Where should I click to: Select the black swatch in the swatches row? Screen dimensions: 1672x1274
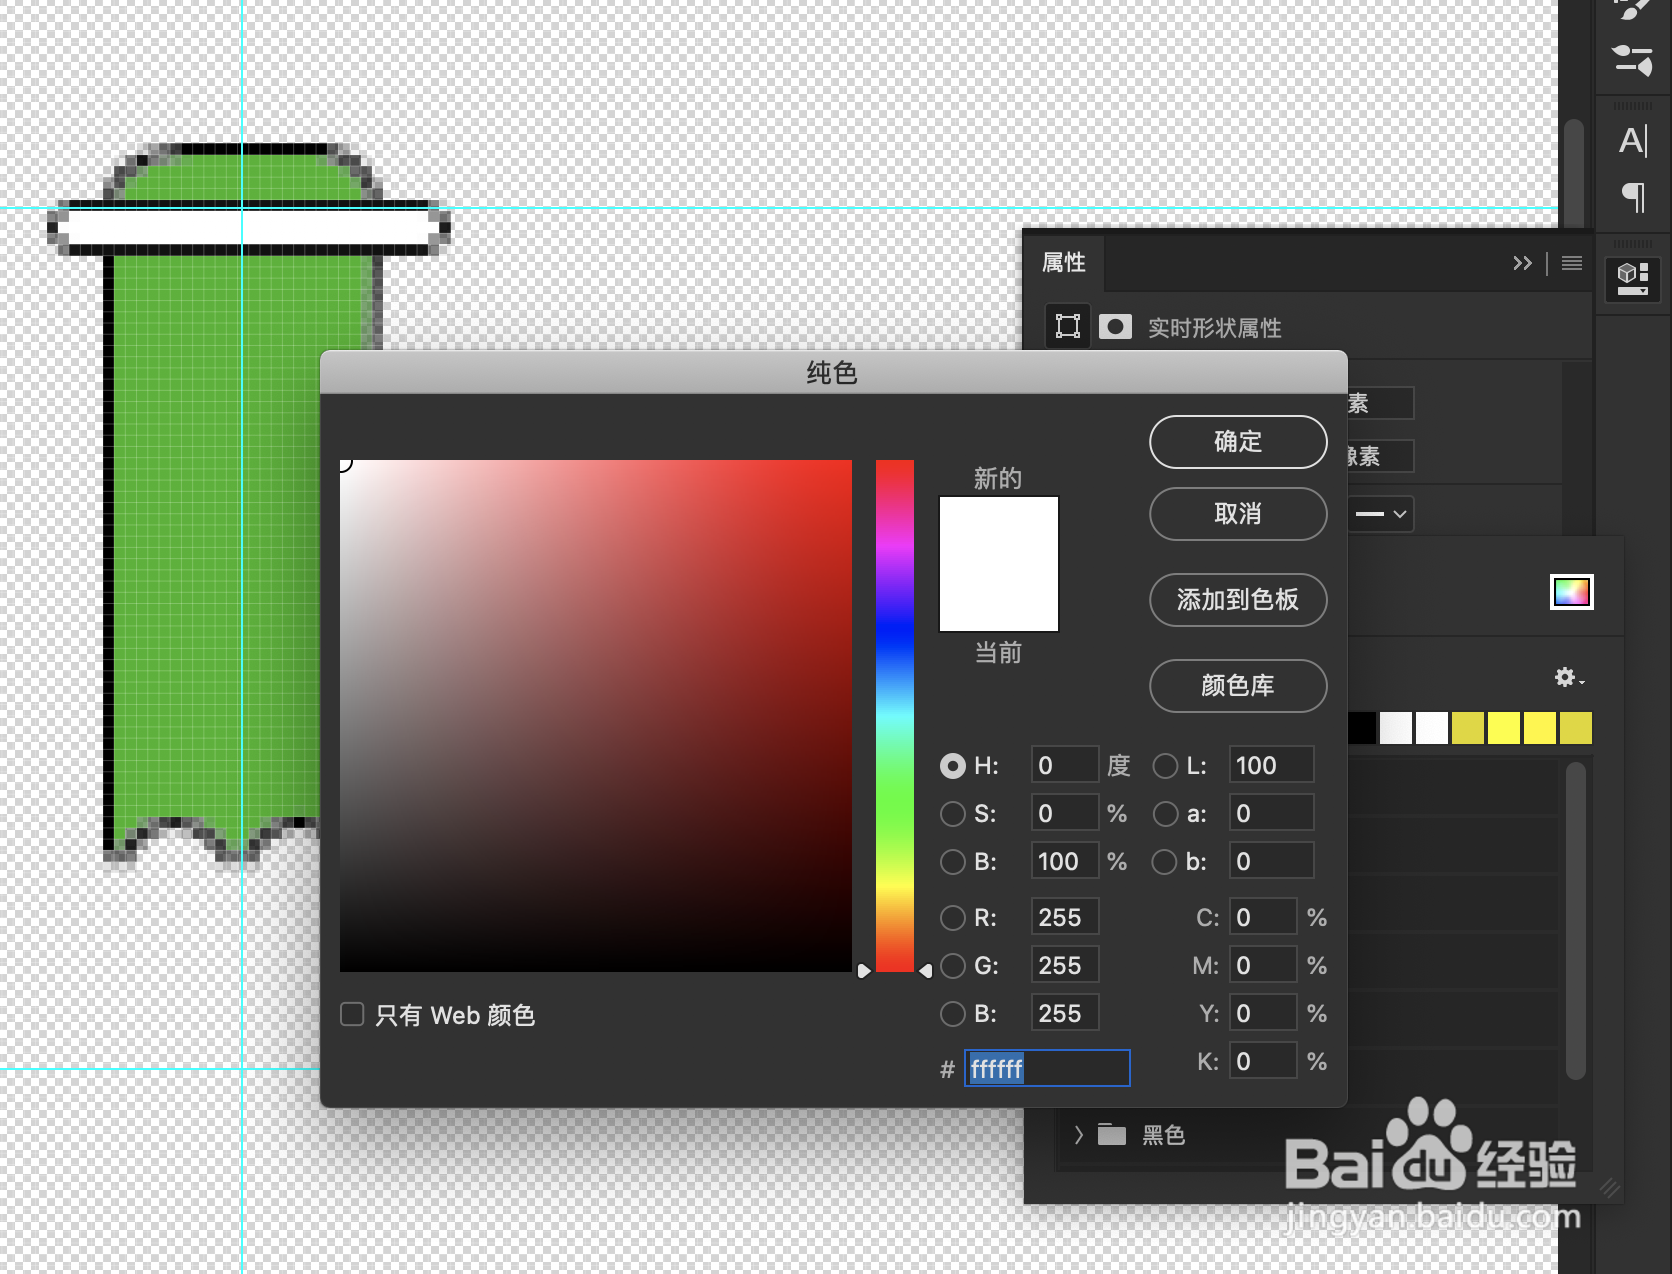pyautogui.click(x=1361, y=728)
